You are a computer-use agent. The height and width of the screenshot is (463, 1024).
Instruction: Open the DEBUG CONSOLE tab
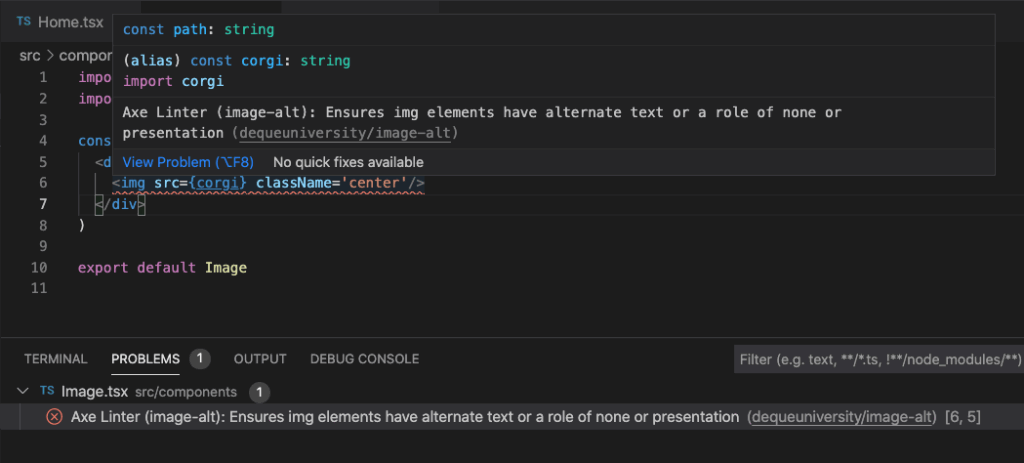point(364,358)
